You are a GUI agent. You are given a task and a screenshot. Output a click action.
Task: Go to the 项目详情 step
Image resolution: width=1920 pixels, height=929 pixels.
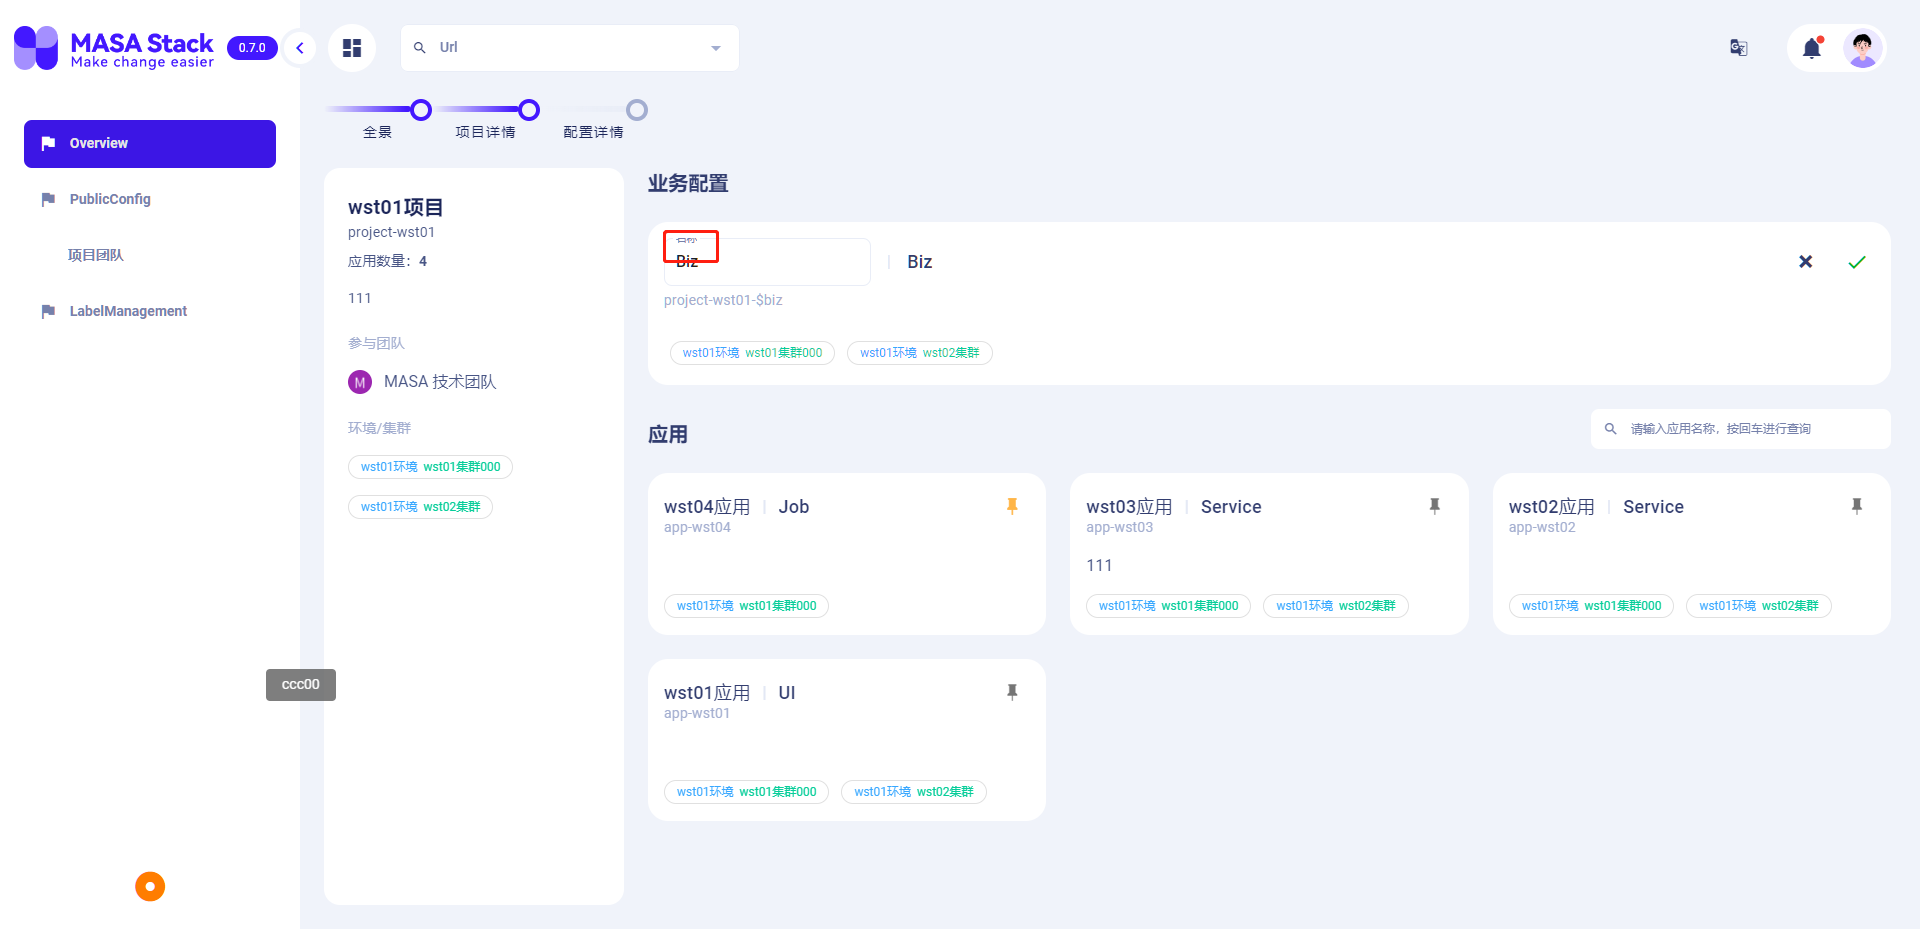coord(529,110)
